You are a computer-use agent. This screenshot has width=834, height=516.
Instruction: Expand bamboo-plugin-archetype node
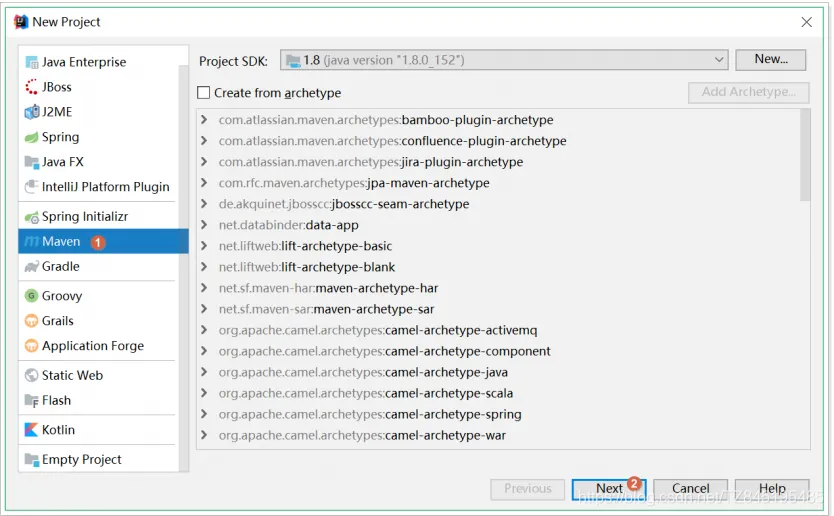tap(204, 120)
